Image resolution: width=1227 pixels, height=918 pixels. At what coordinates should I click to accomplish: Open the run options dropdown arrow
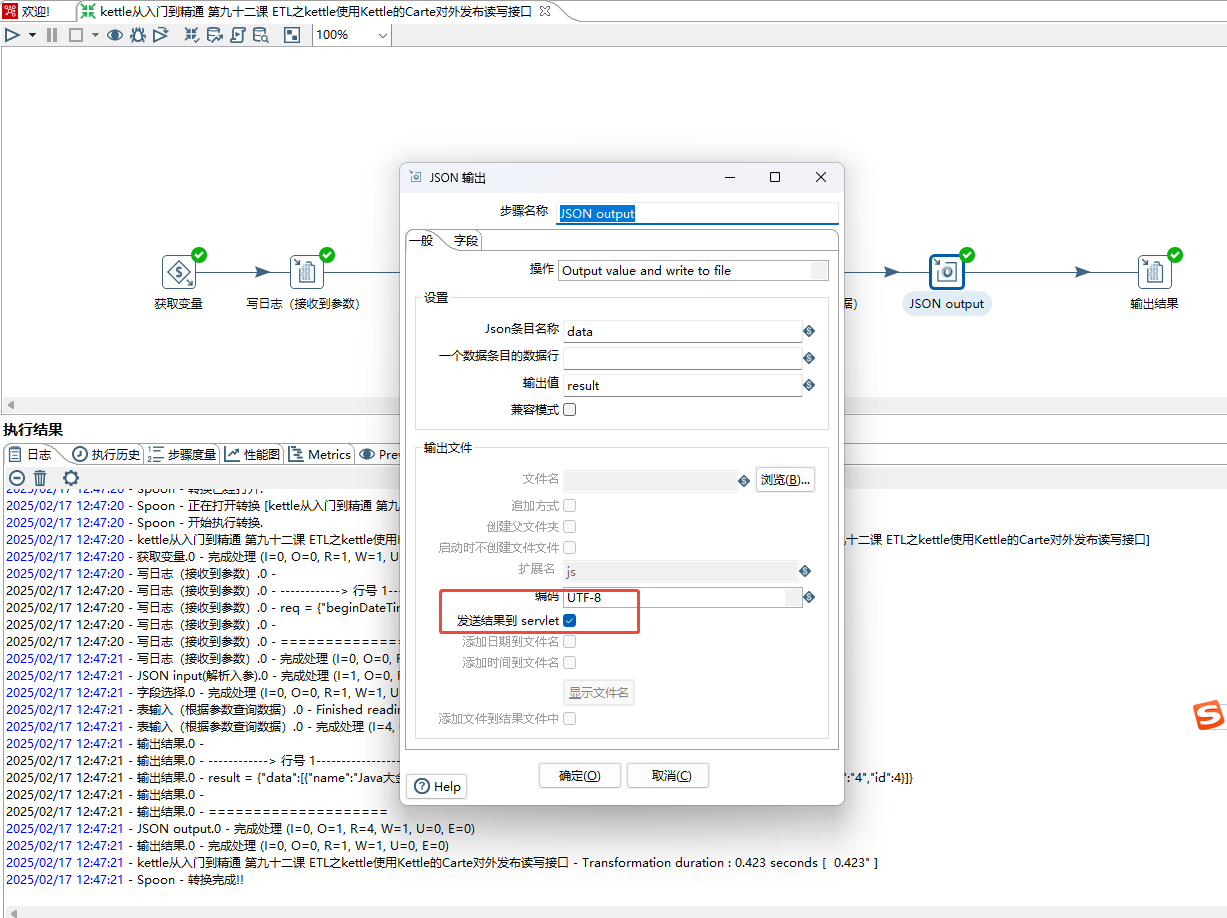point(32,35)
